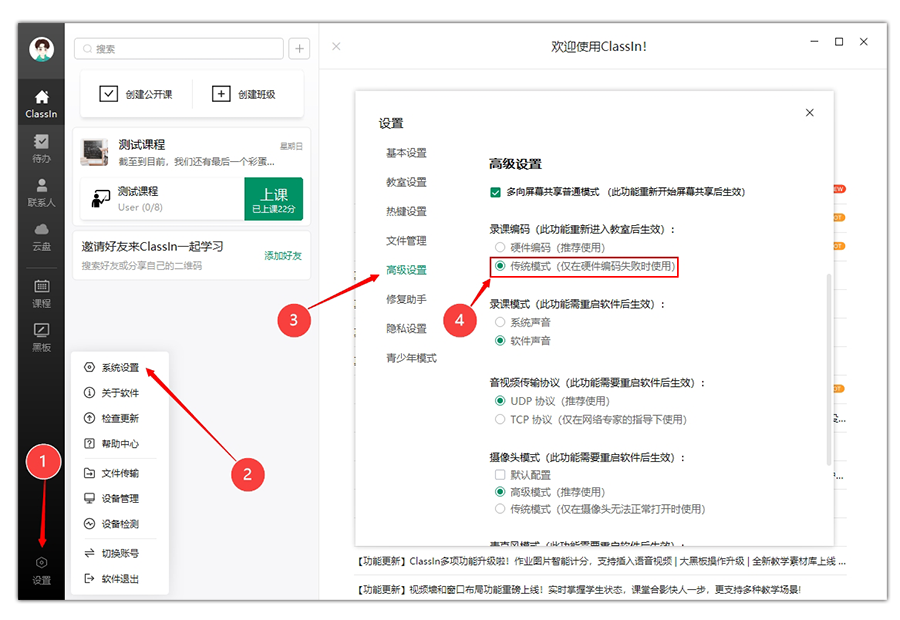Select 软件声音 radio button
Image resolution: width=900 pixels, height=620 pixels.
coord(500,340)
